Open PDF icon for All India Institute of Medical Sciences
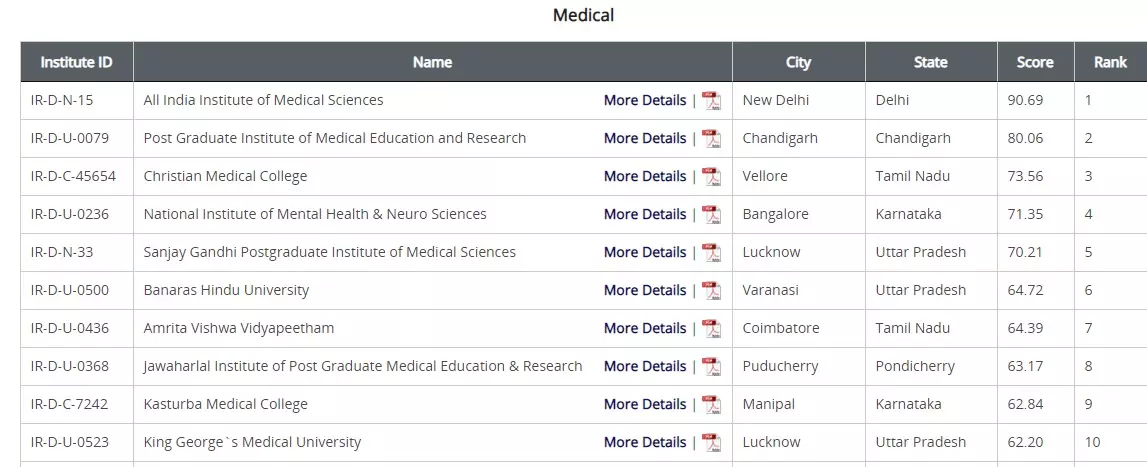The image size is (1147, 467). (711, 100)
